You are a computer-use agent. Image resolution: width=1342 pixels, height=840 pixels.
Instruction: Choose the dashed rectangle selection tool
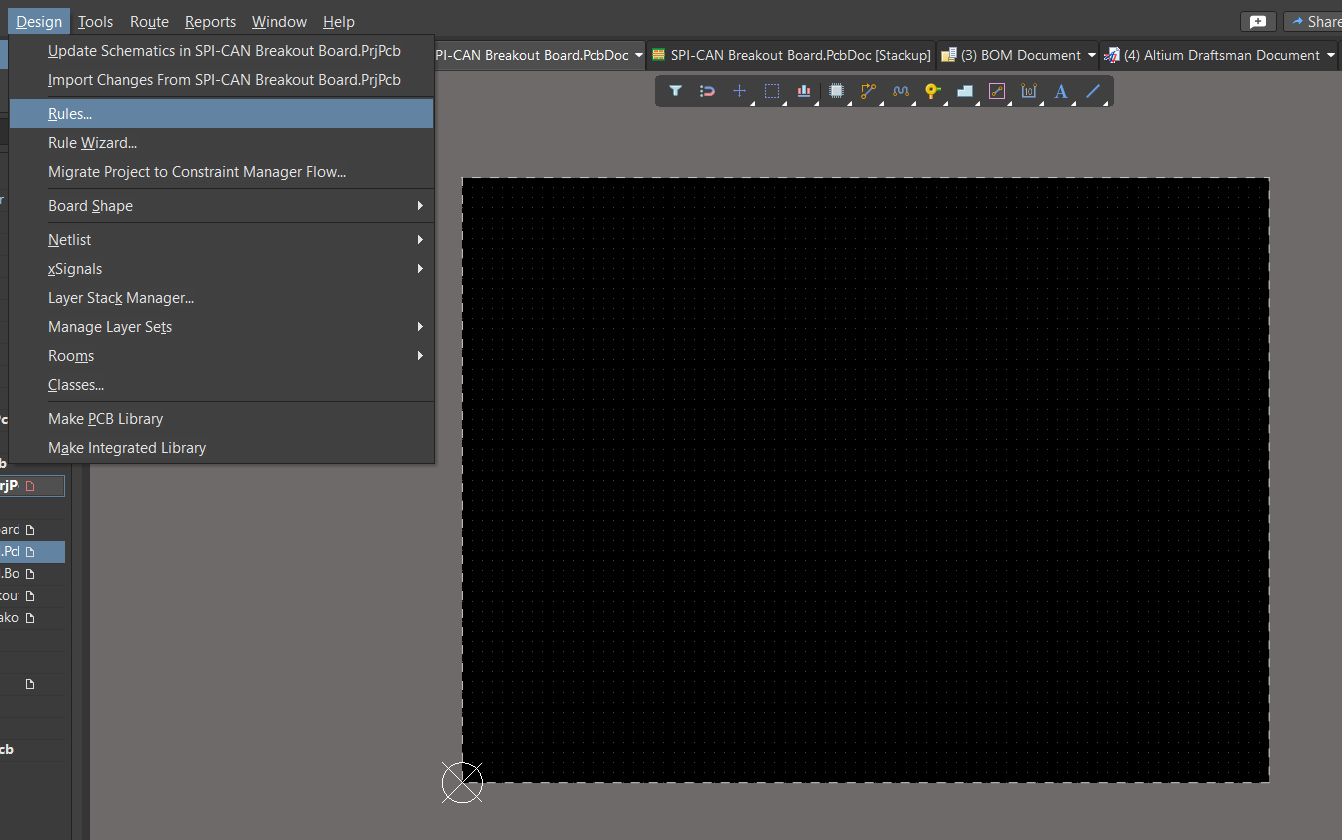point(772,91)
